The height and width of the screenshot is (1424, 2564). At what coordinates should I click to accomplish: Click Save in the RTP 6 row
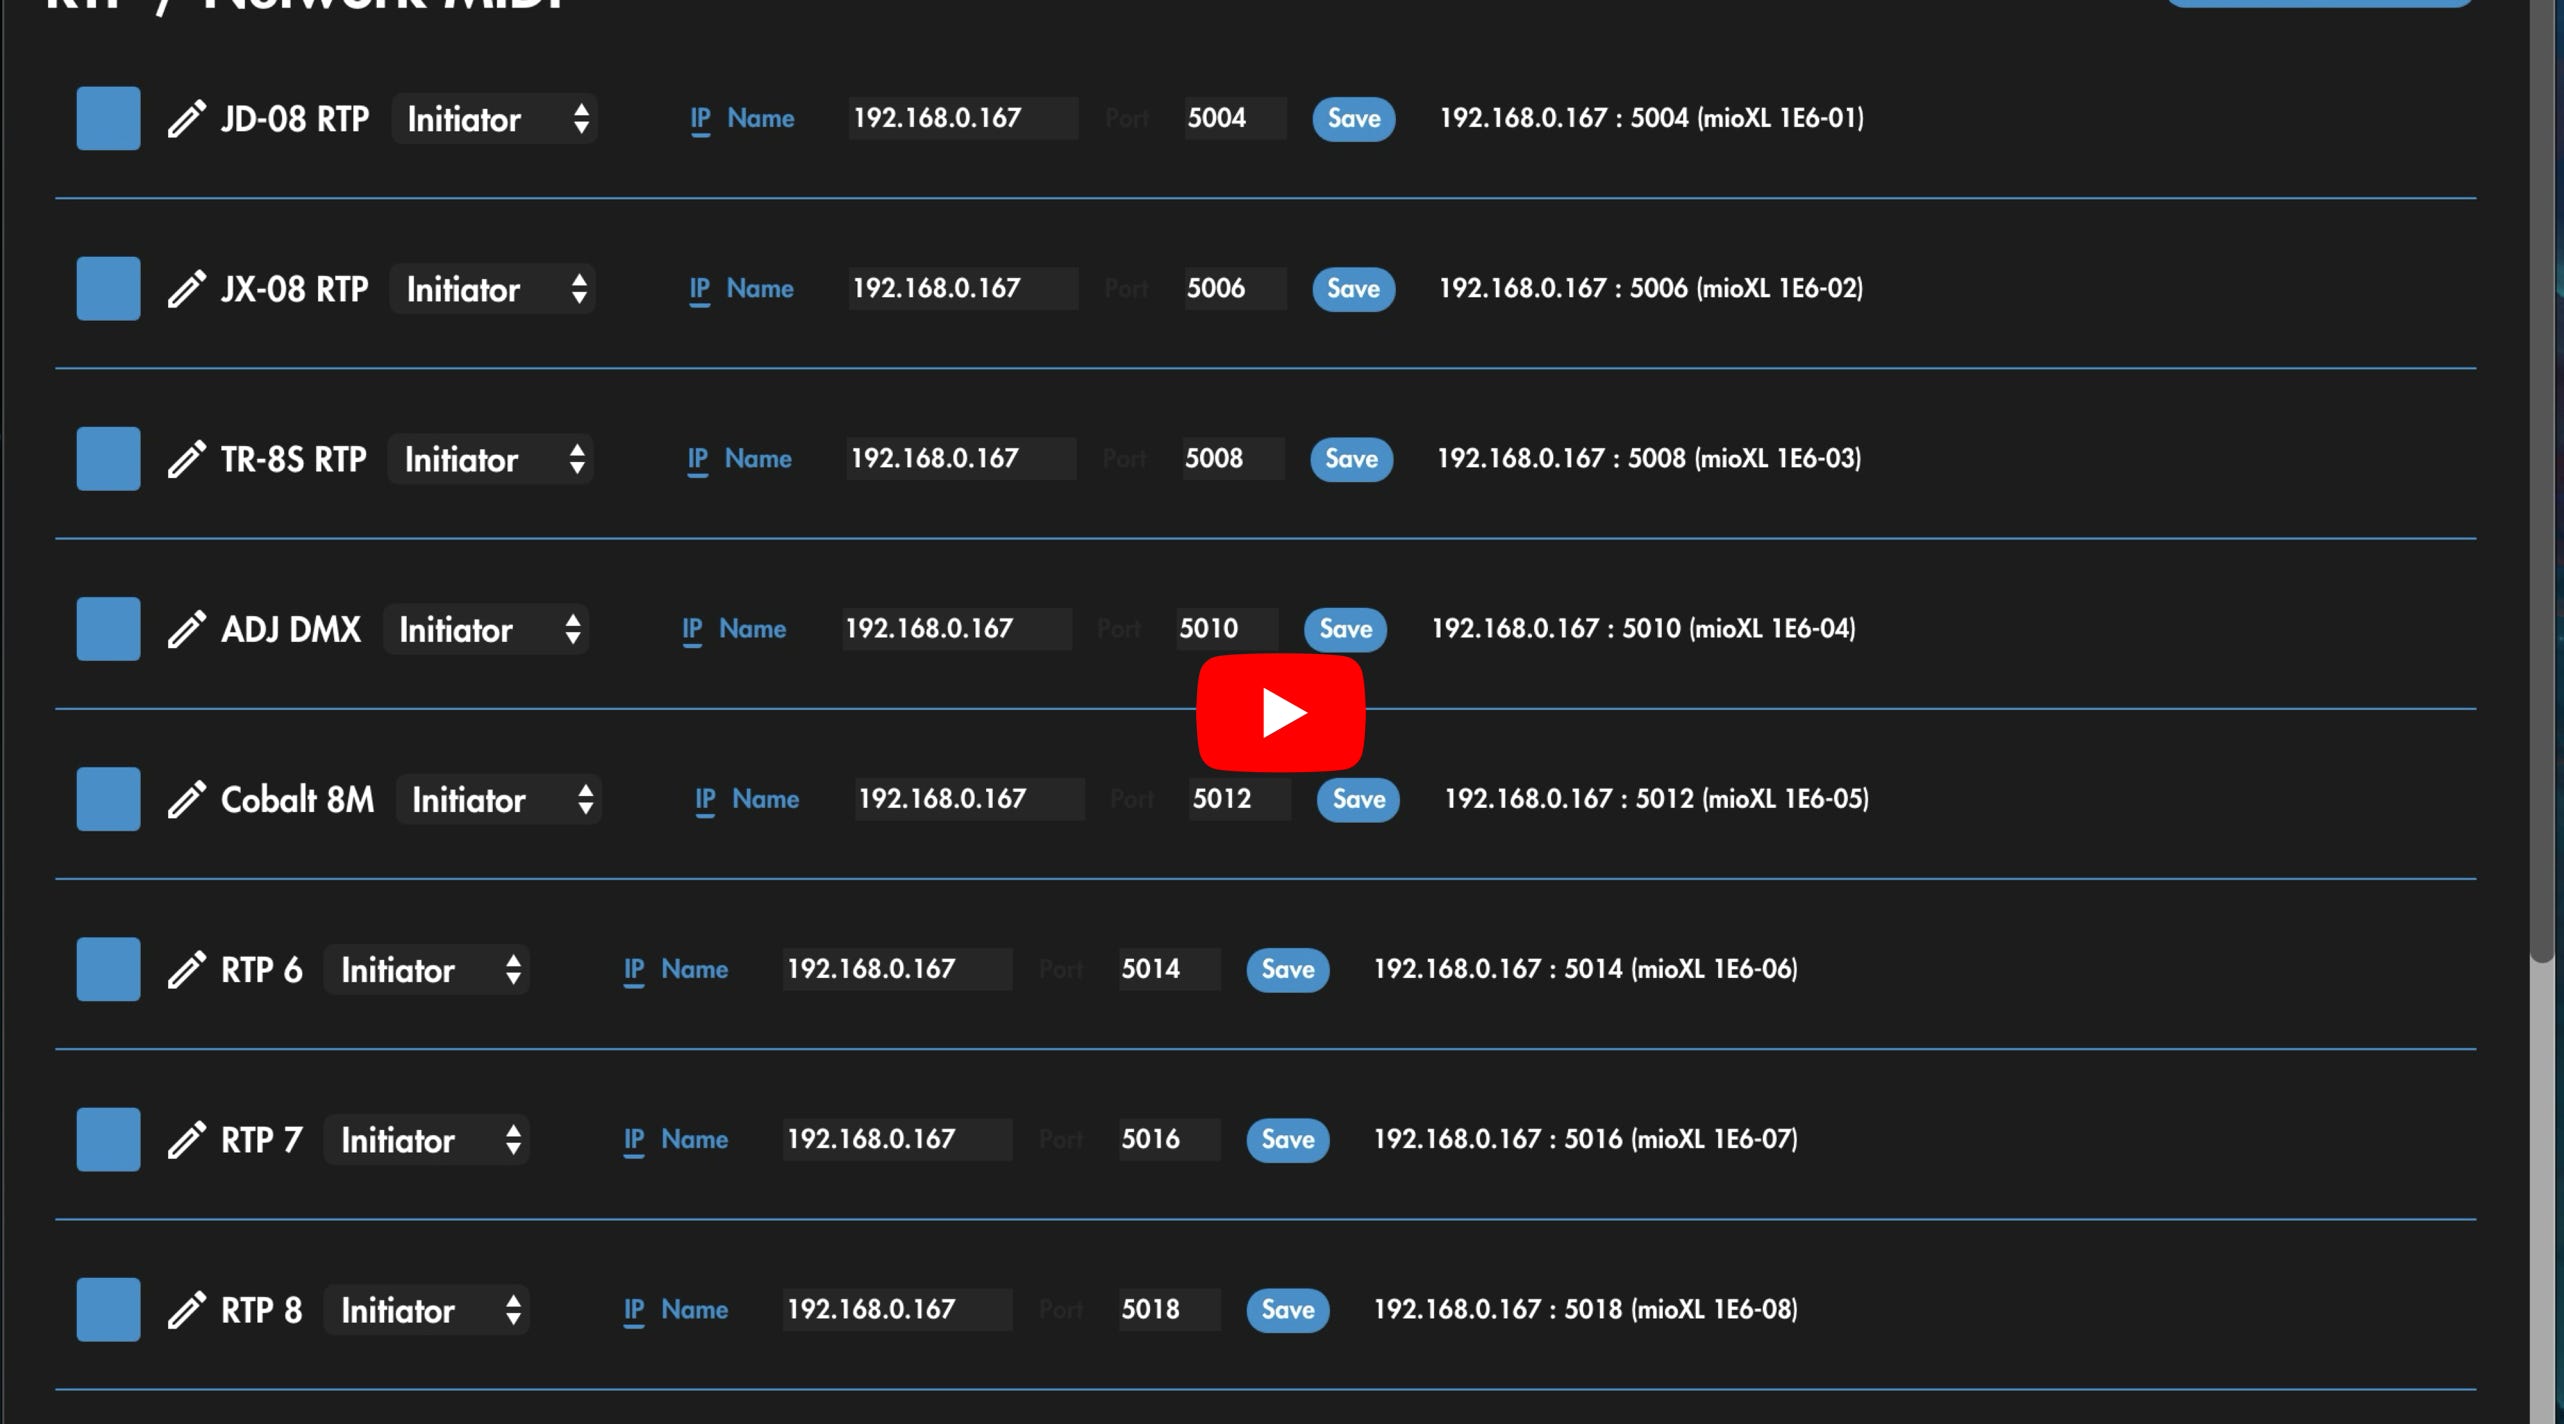pos(1287,969)
